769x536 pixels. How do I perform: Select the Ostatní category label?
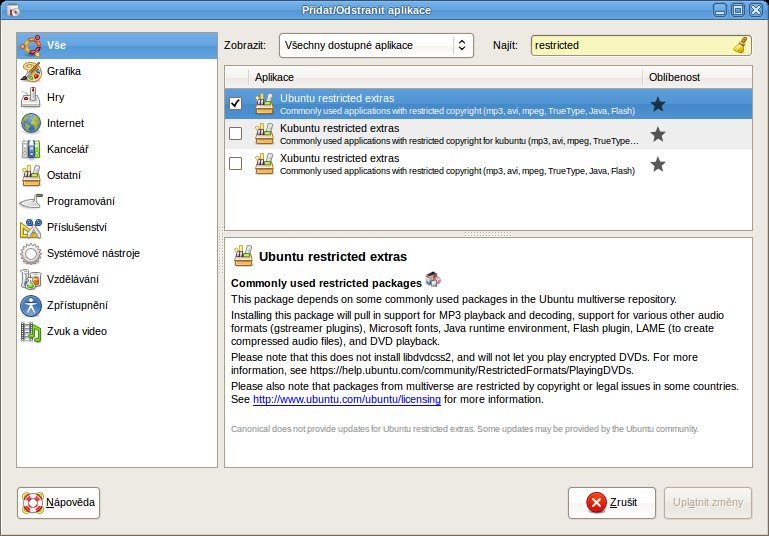coord(64,176)
